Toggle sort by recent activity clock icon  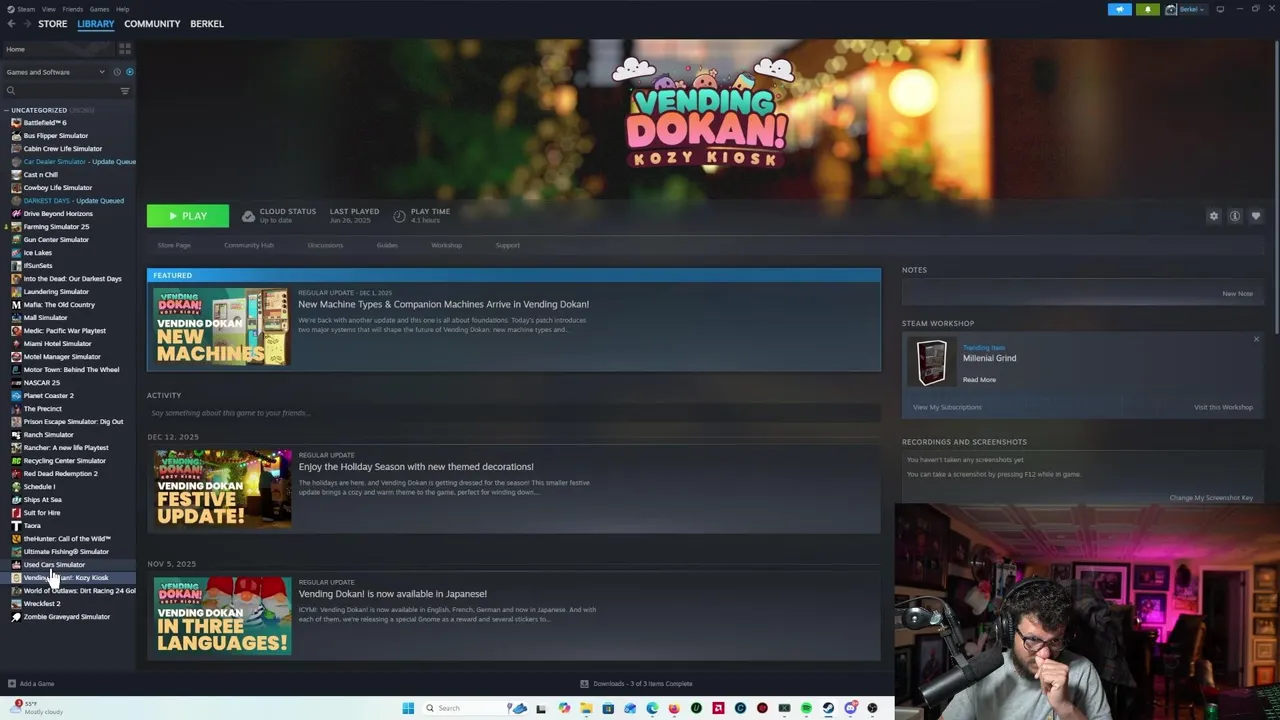pyautogui.click(x=117, y=72)
